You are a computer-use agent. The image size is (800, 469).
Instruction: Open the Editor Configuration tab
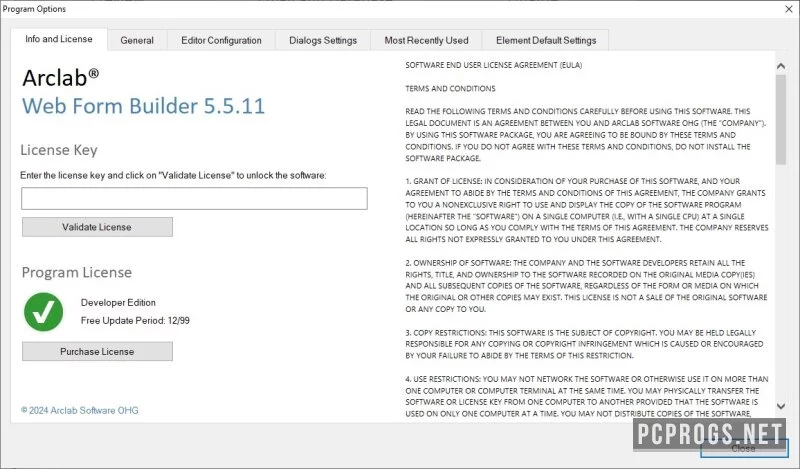pyautogui.click(x=221, y=40)
